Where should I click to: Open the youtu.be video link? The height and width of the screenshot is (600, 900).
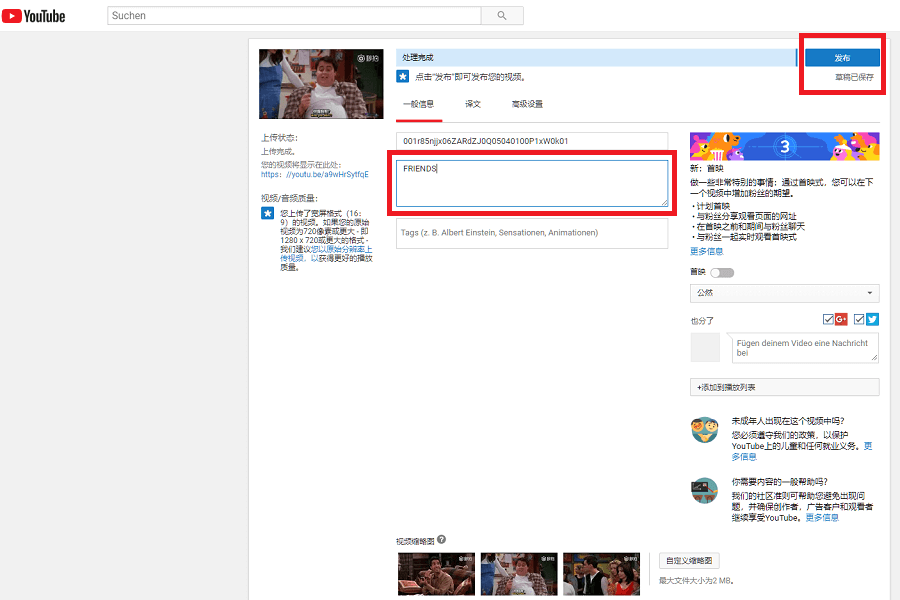tap(315, 175)
